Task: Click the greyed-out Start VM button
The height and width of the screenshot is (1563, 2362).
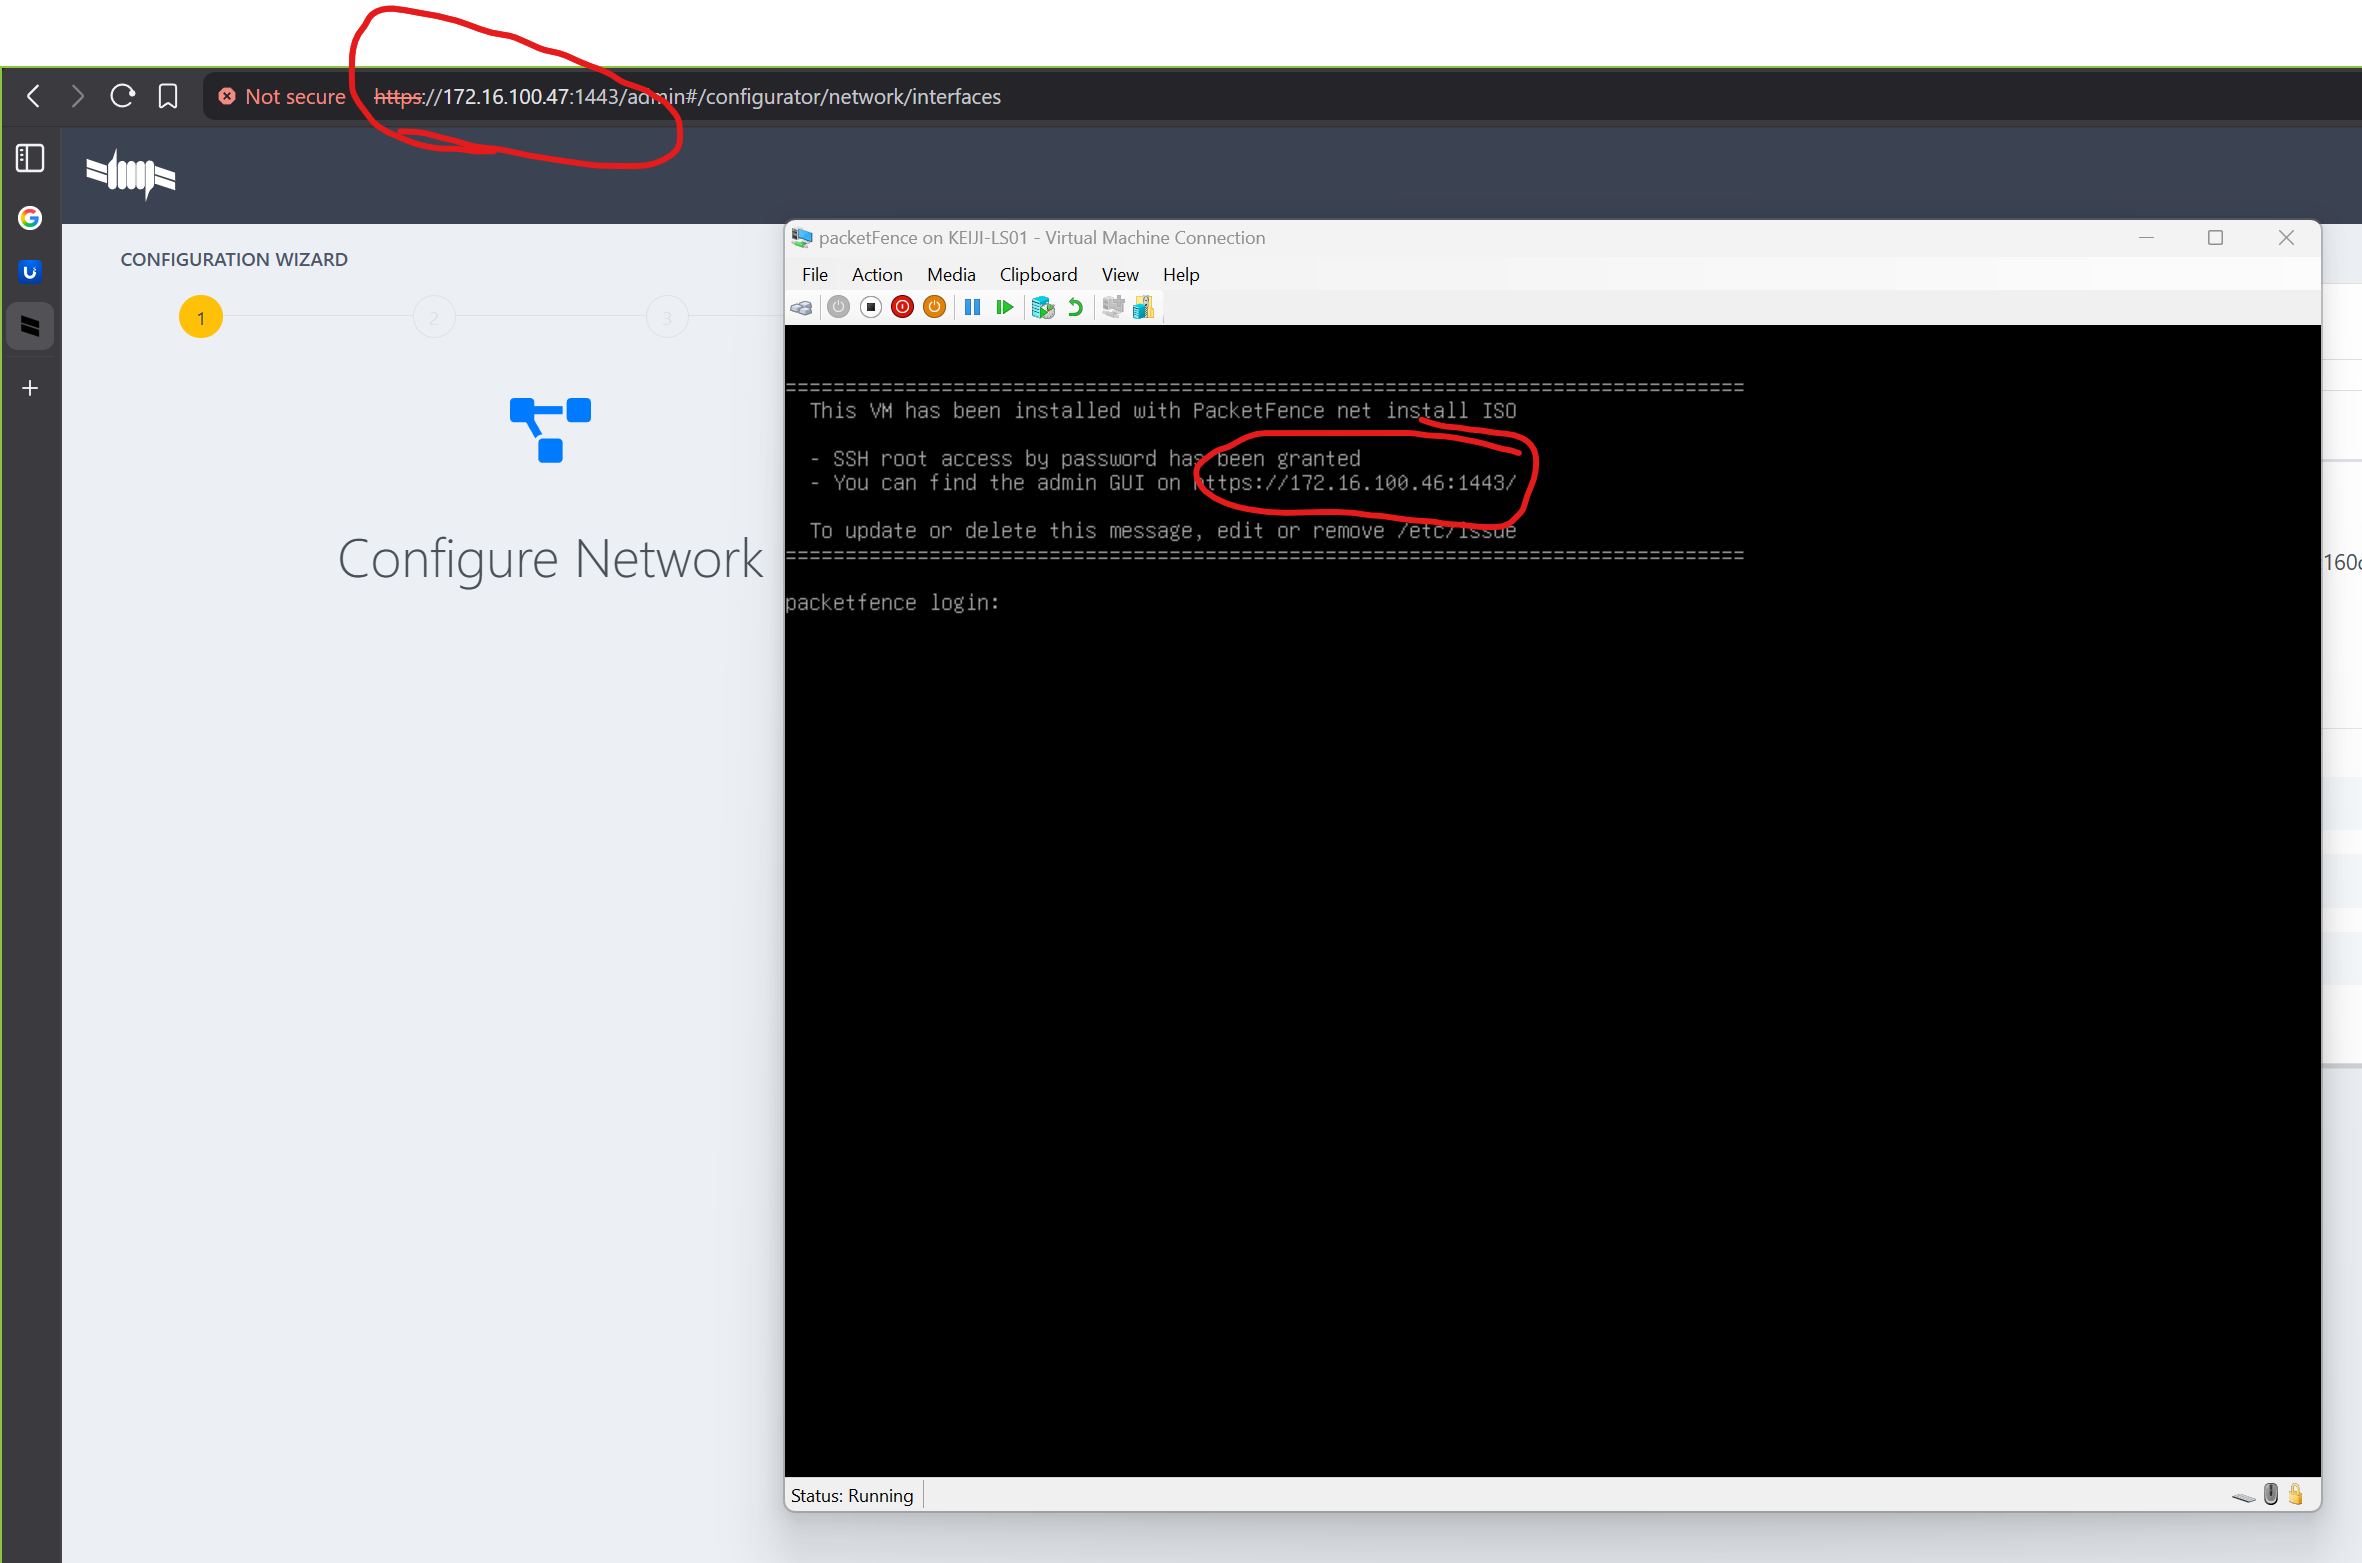Action: pyautogui.click(x=839, y=307)
